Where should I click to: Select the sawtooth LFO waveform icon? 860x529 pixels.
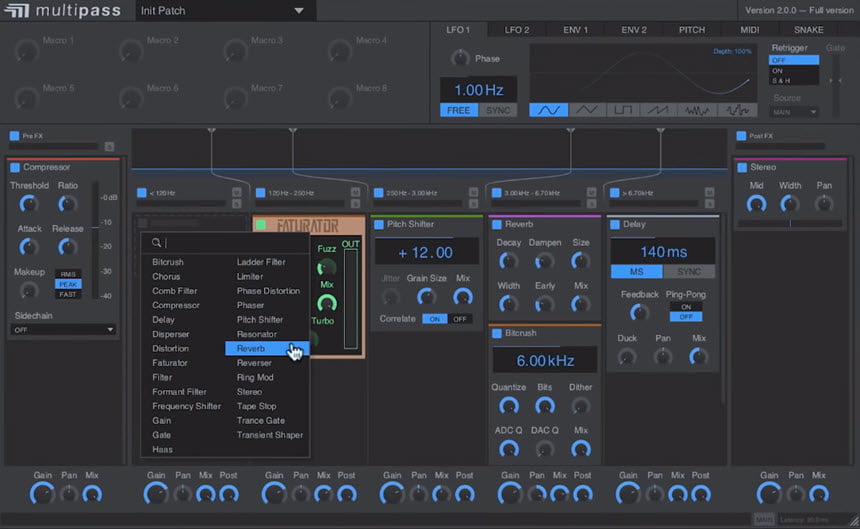pos(658,110)
